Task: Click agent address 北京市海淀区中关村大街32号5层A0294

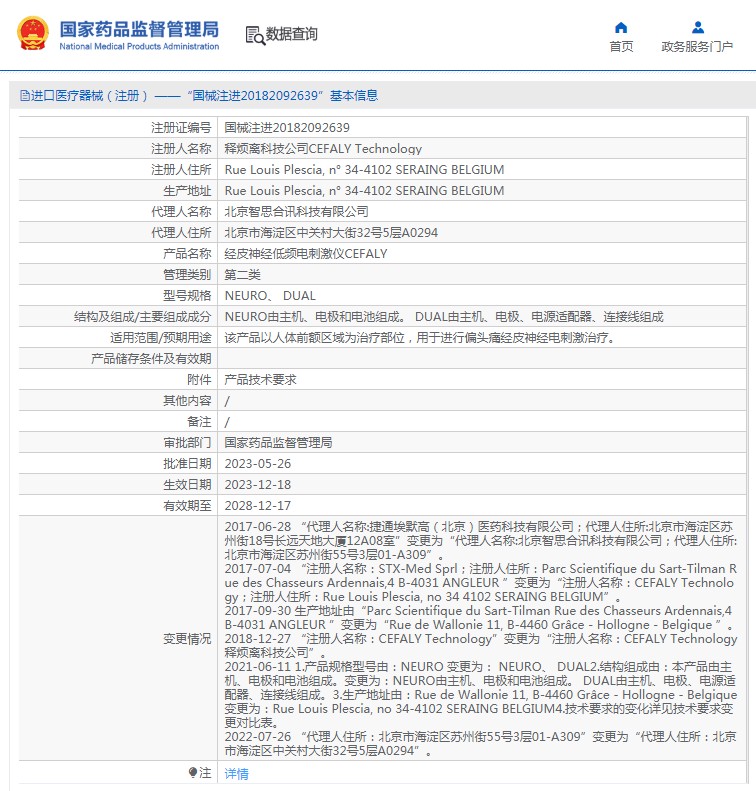Action: tap(331, 233)
